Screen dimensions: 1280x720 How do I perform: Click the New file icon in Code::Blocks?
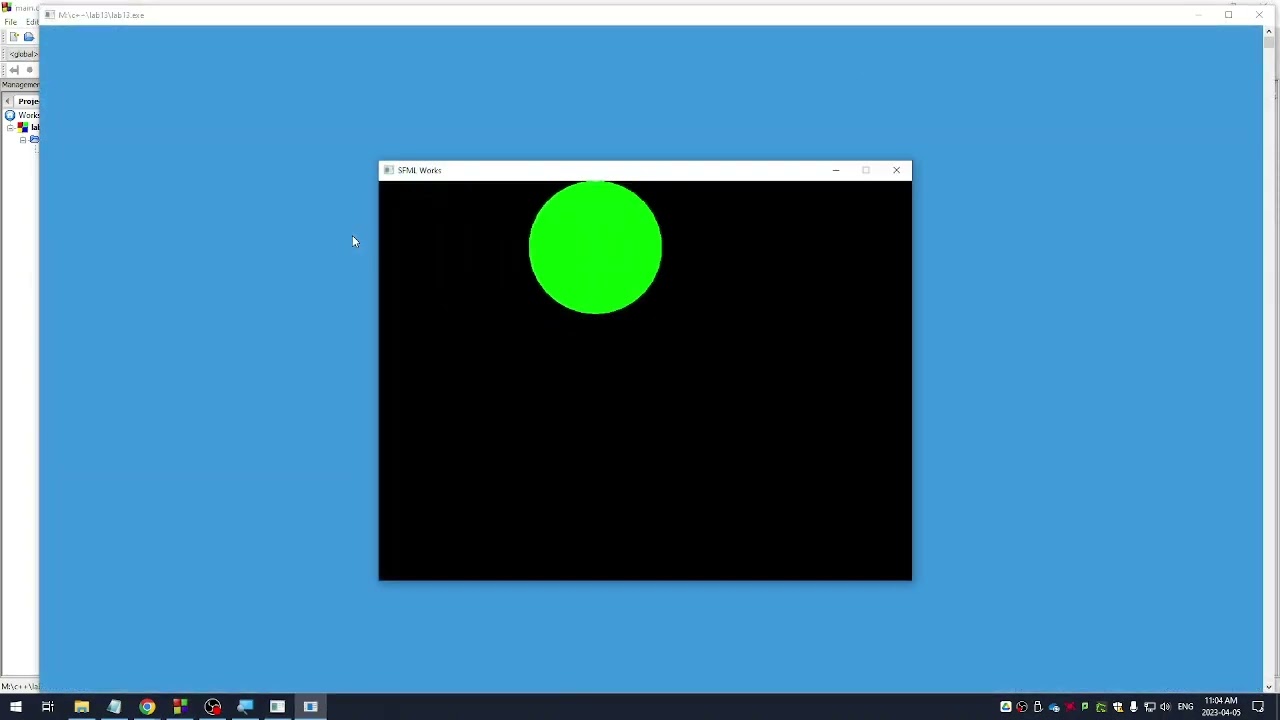14,37
